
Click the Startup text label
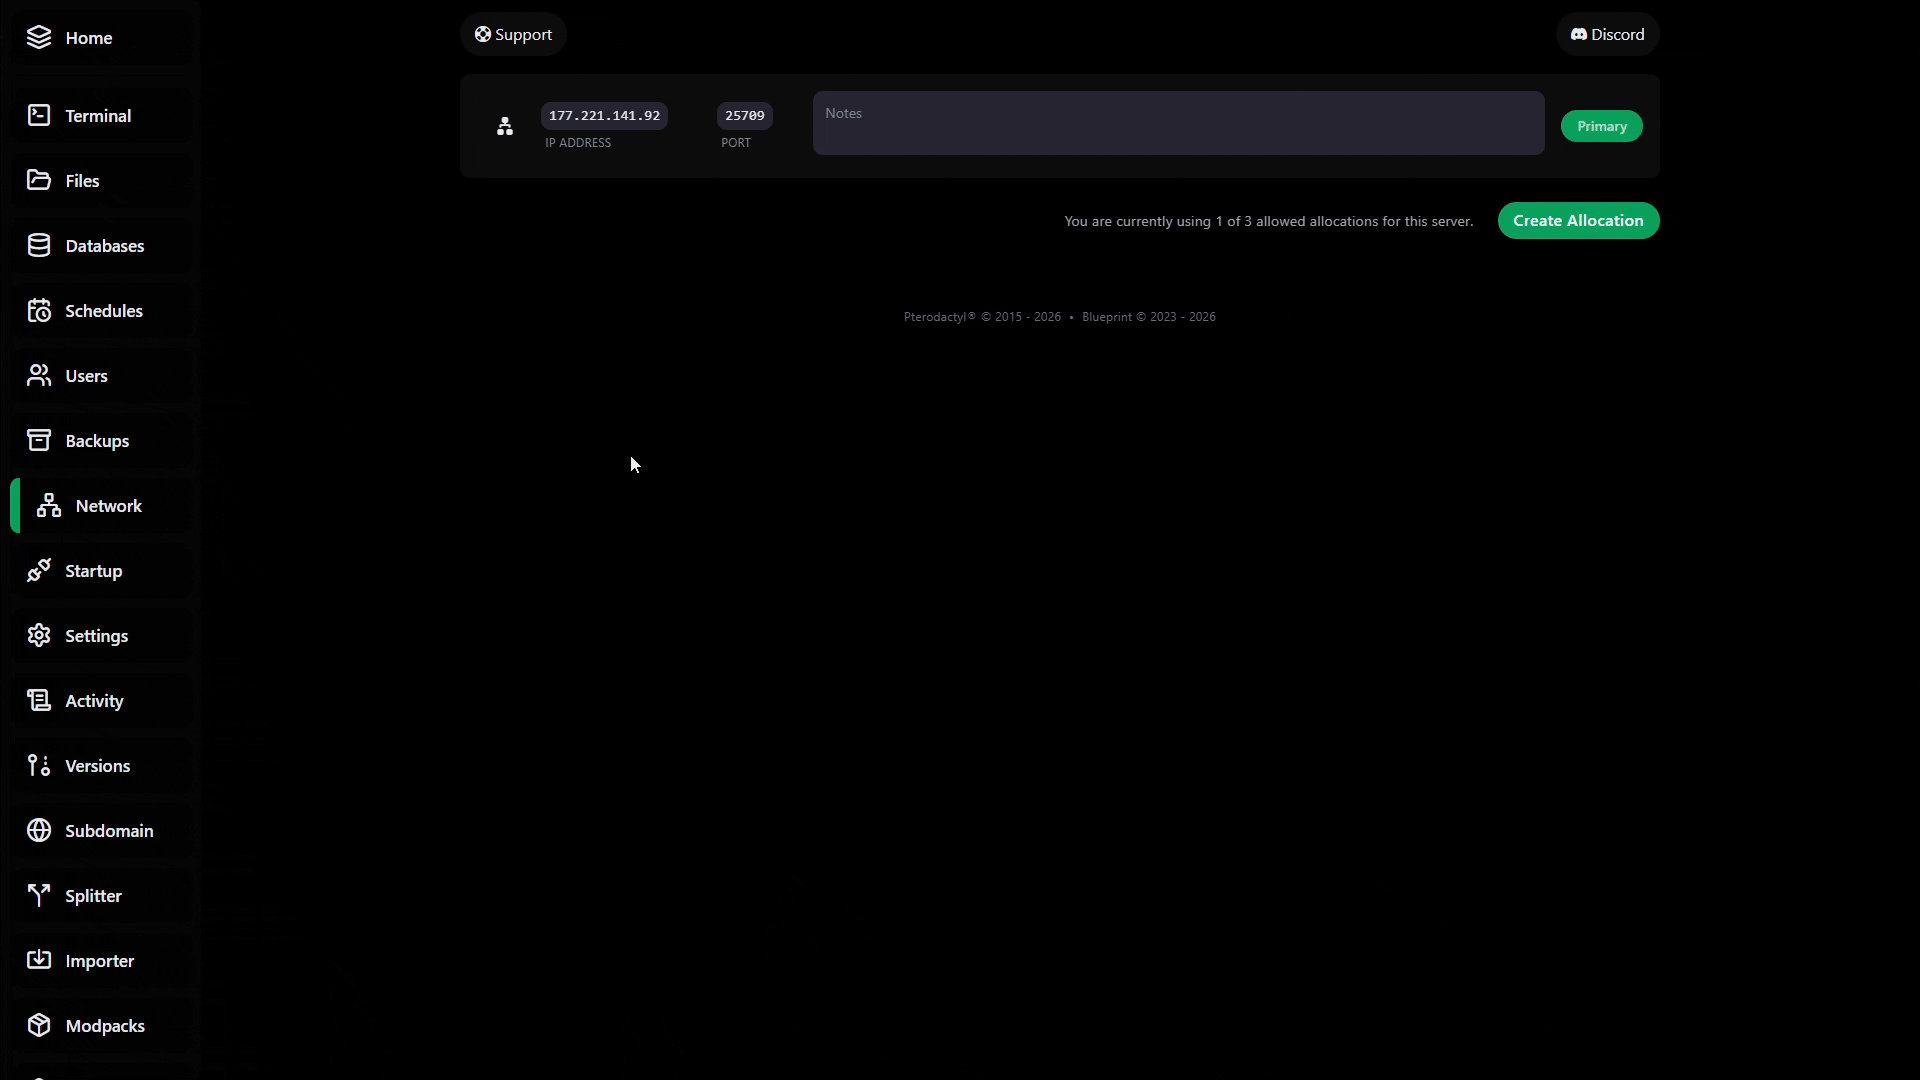coord(94,571)
